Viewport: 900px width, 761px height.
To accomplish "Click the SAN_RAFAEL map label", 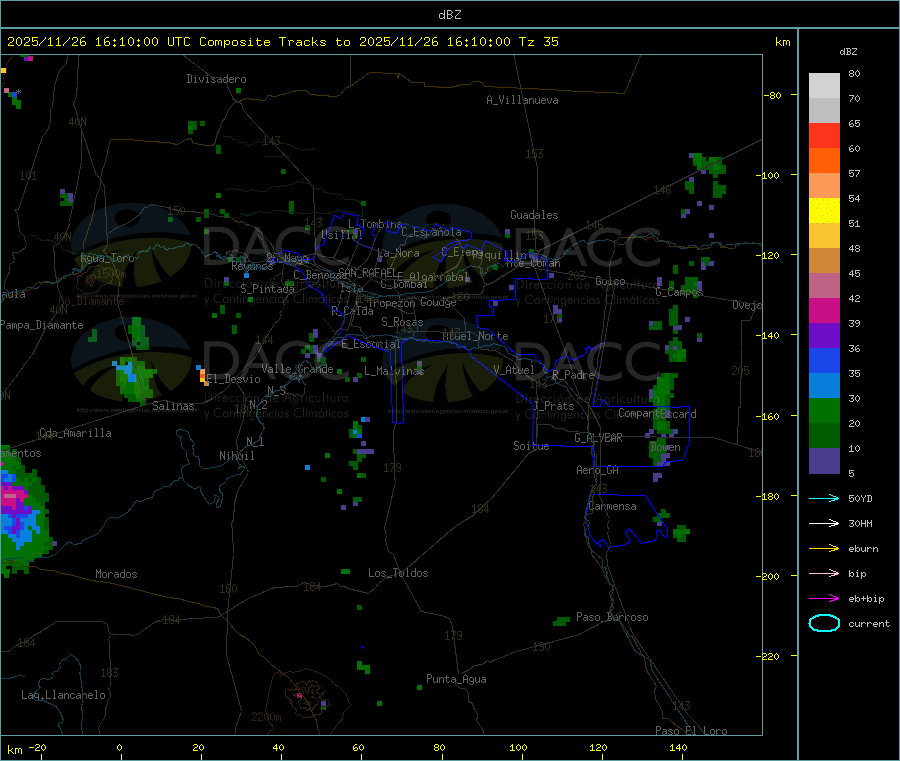I will pos(367,272).
